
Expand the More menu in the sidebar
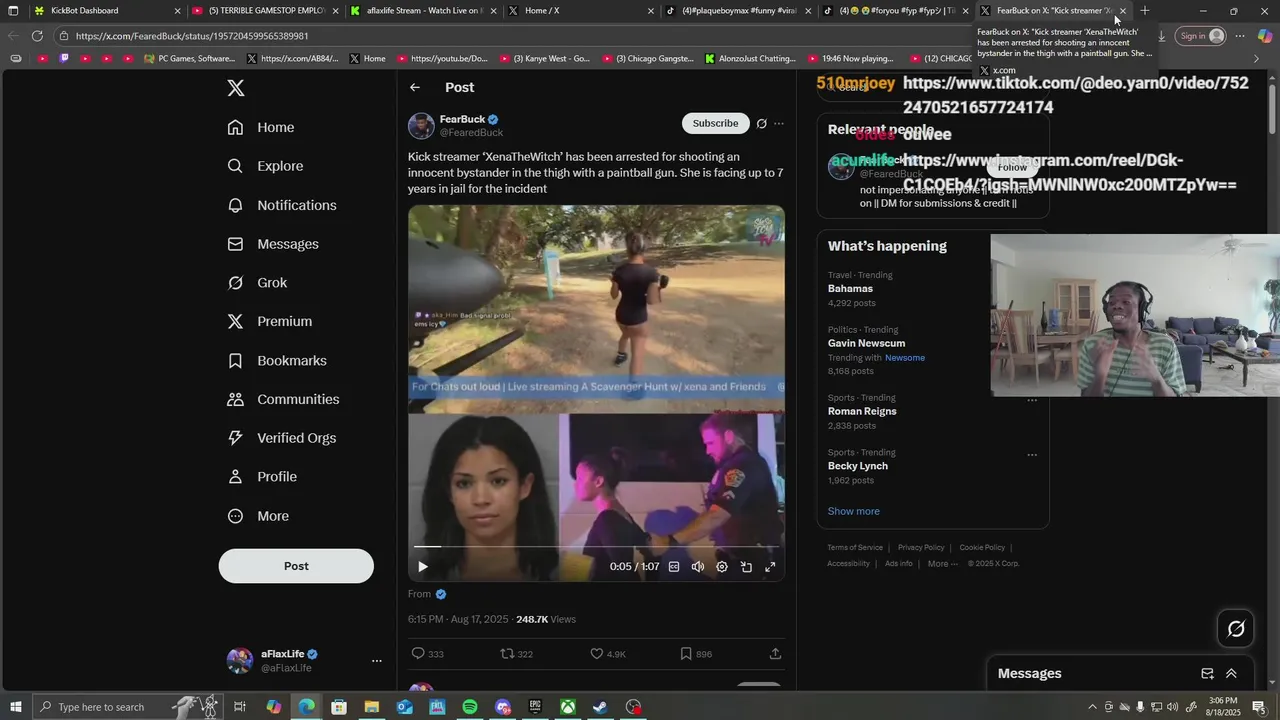[x=258, y=516]
